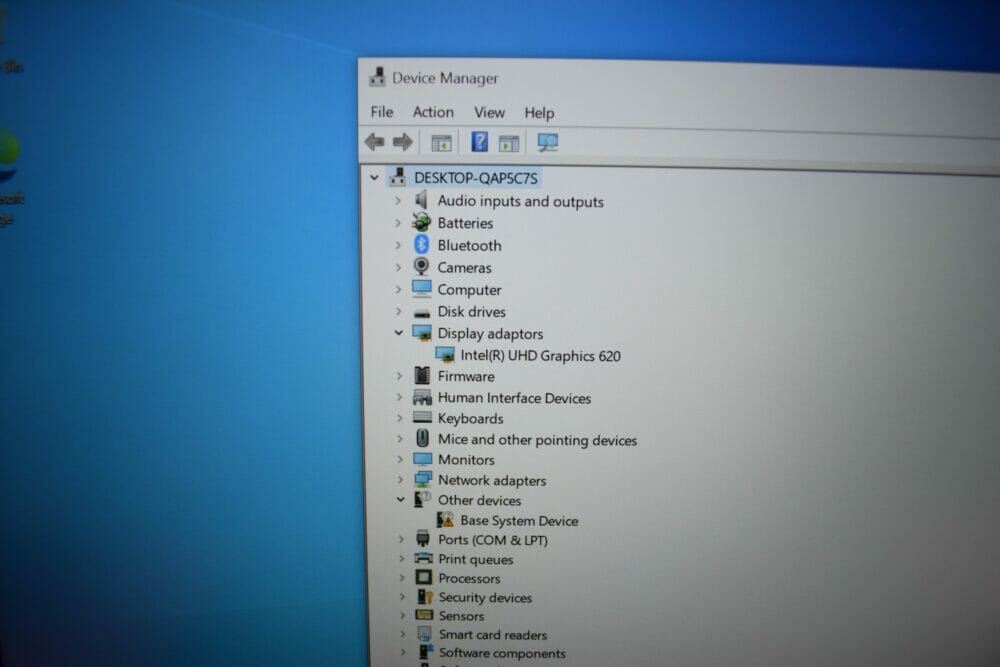
Task: Select the Keyboards label
Action: [470, 418]
